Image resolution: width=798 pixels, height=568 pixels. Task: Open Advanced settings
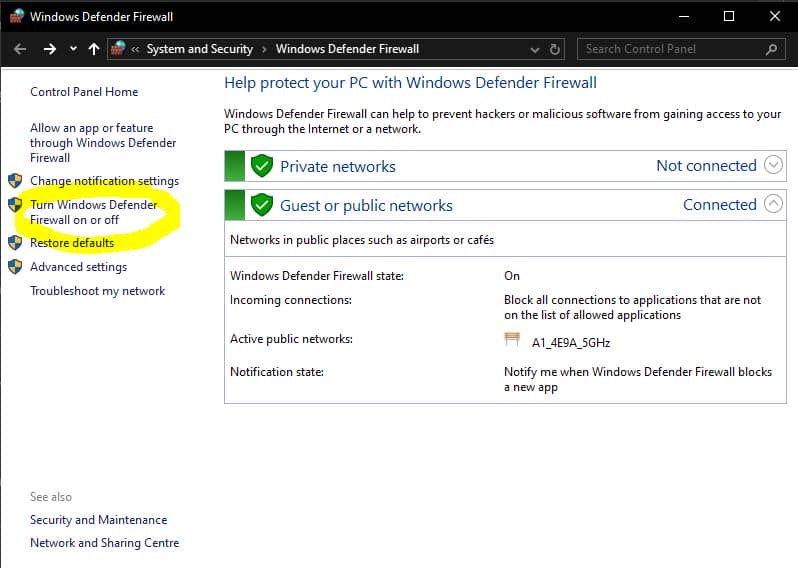pos(78,267)
